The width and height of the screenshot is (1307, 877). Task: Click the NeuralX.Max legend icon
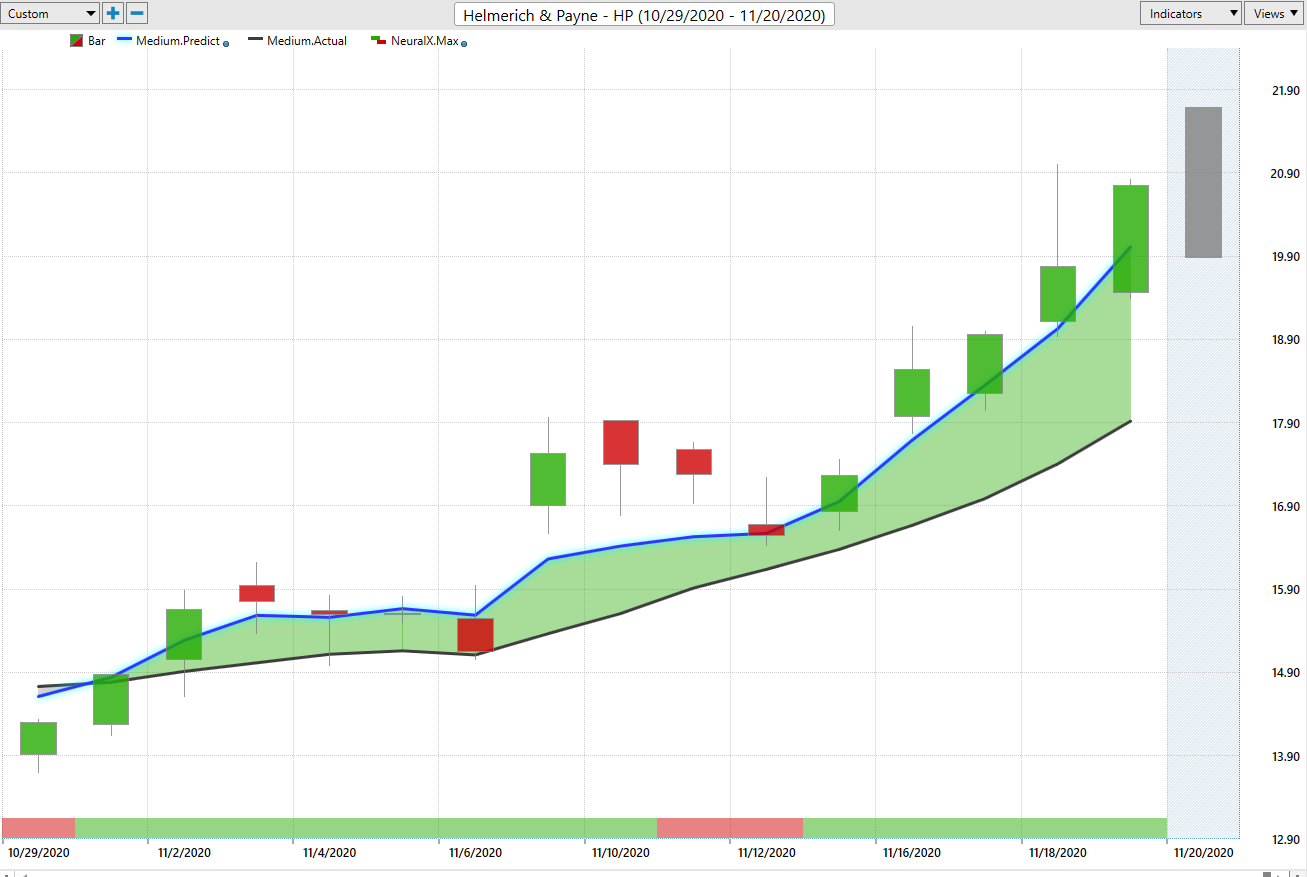[x=377, y=41]
